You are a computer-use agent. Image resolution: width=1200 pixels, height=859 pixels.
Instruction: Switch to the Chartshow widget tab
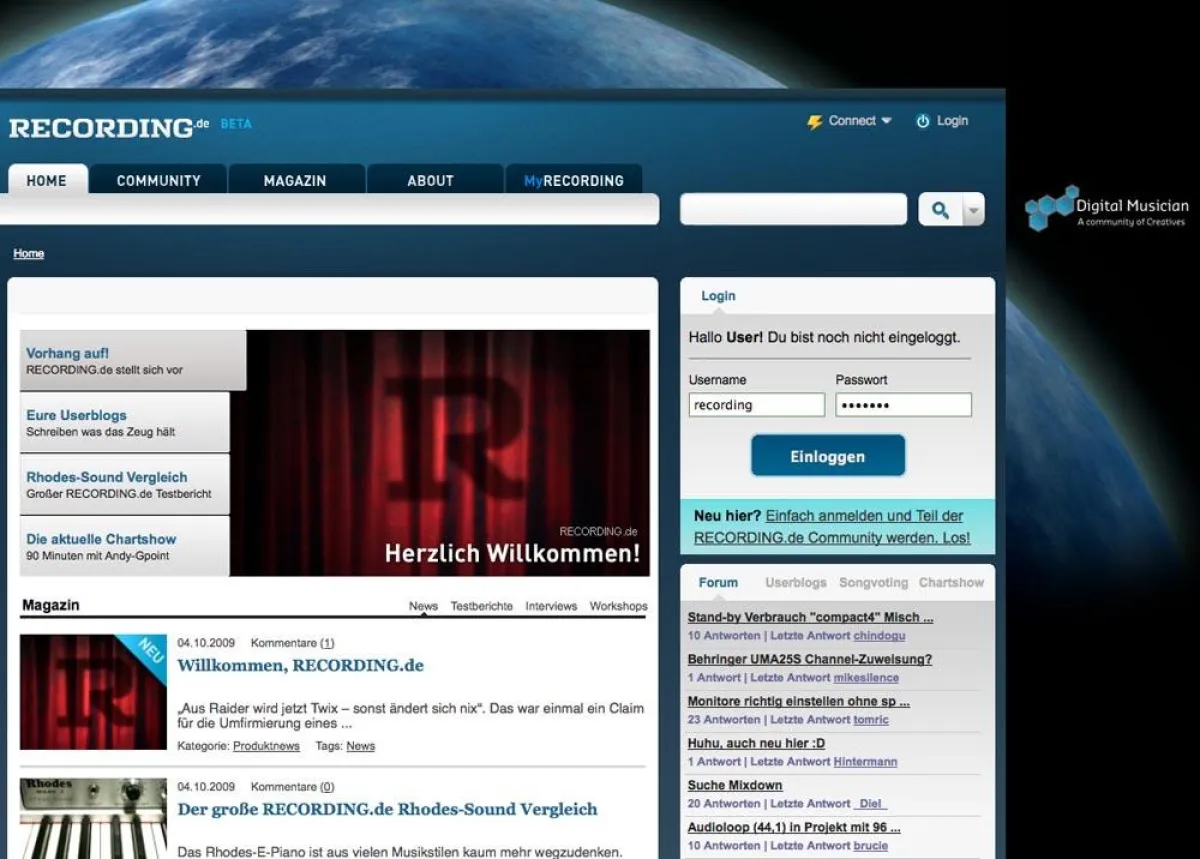coord(951,582)
